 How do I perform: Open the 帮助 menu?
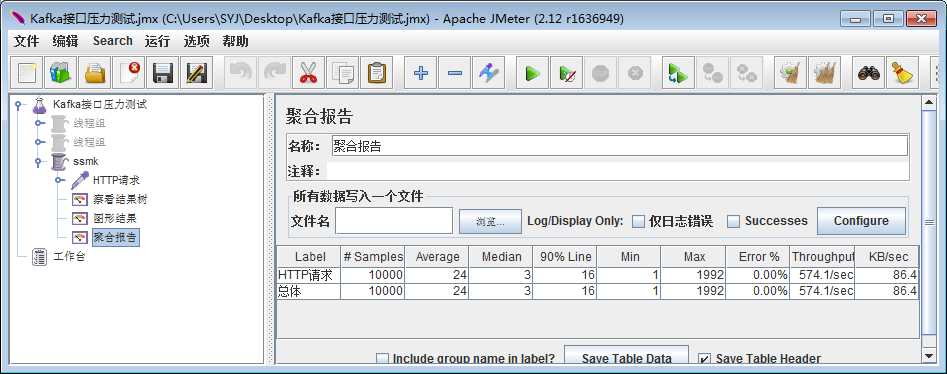coord(235,41)
